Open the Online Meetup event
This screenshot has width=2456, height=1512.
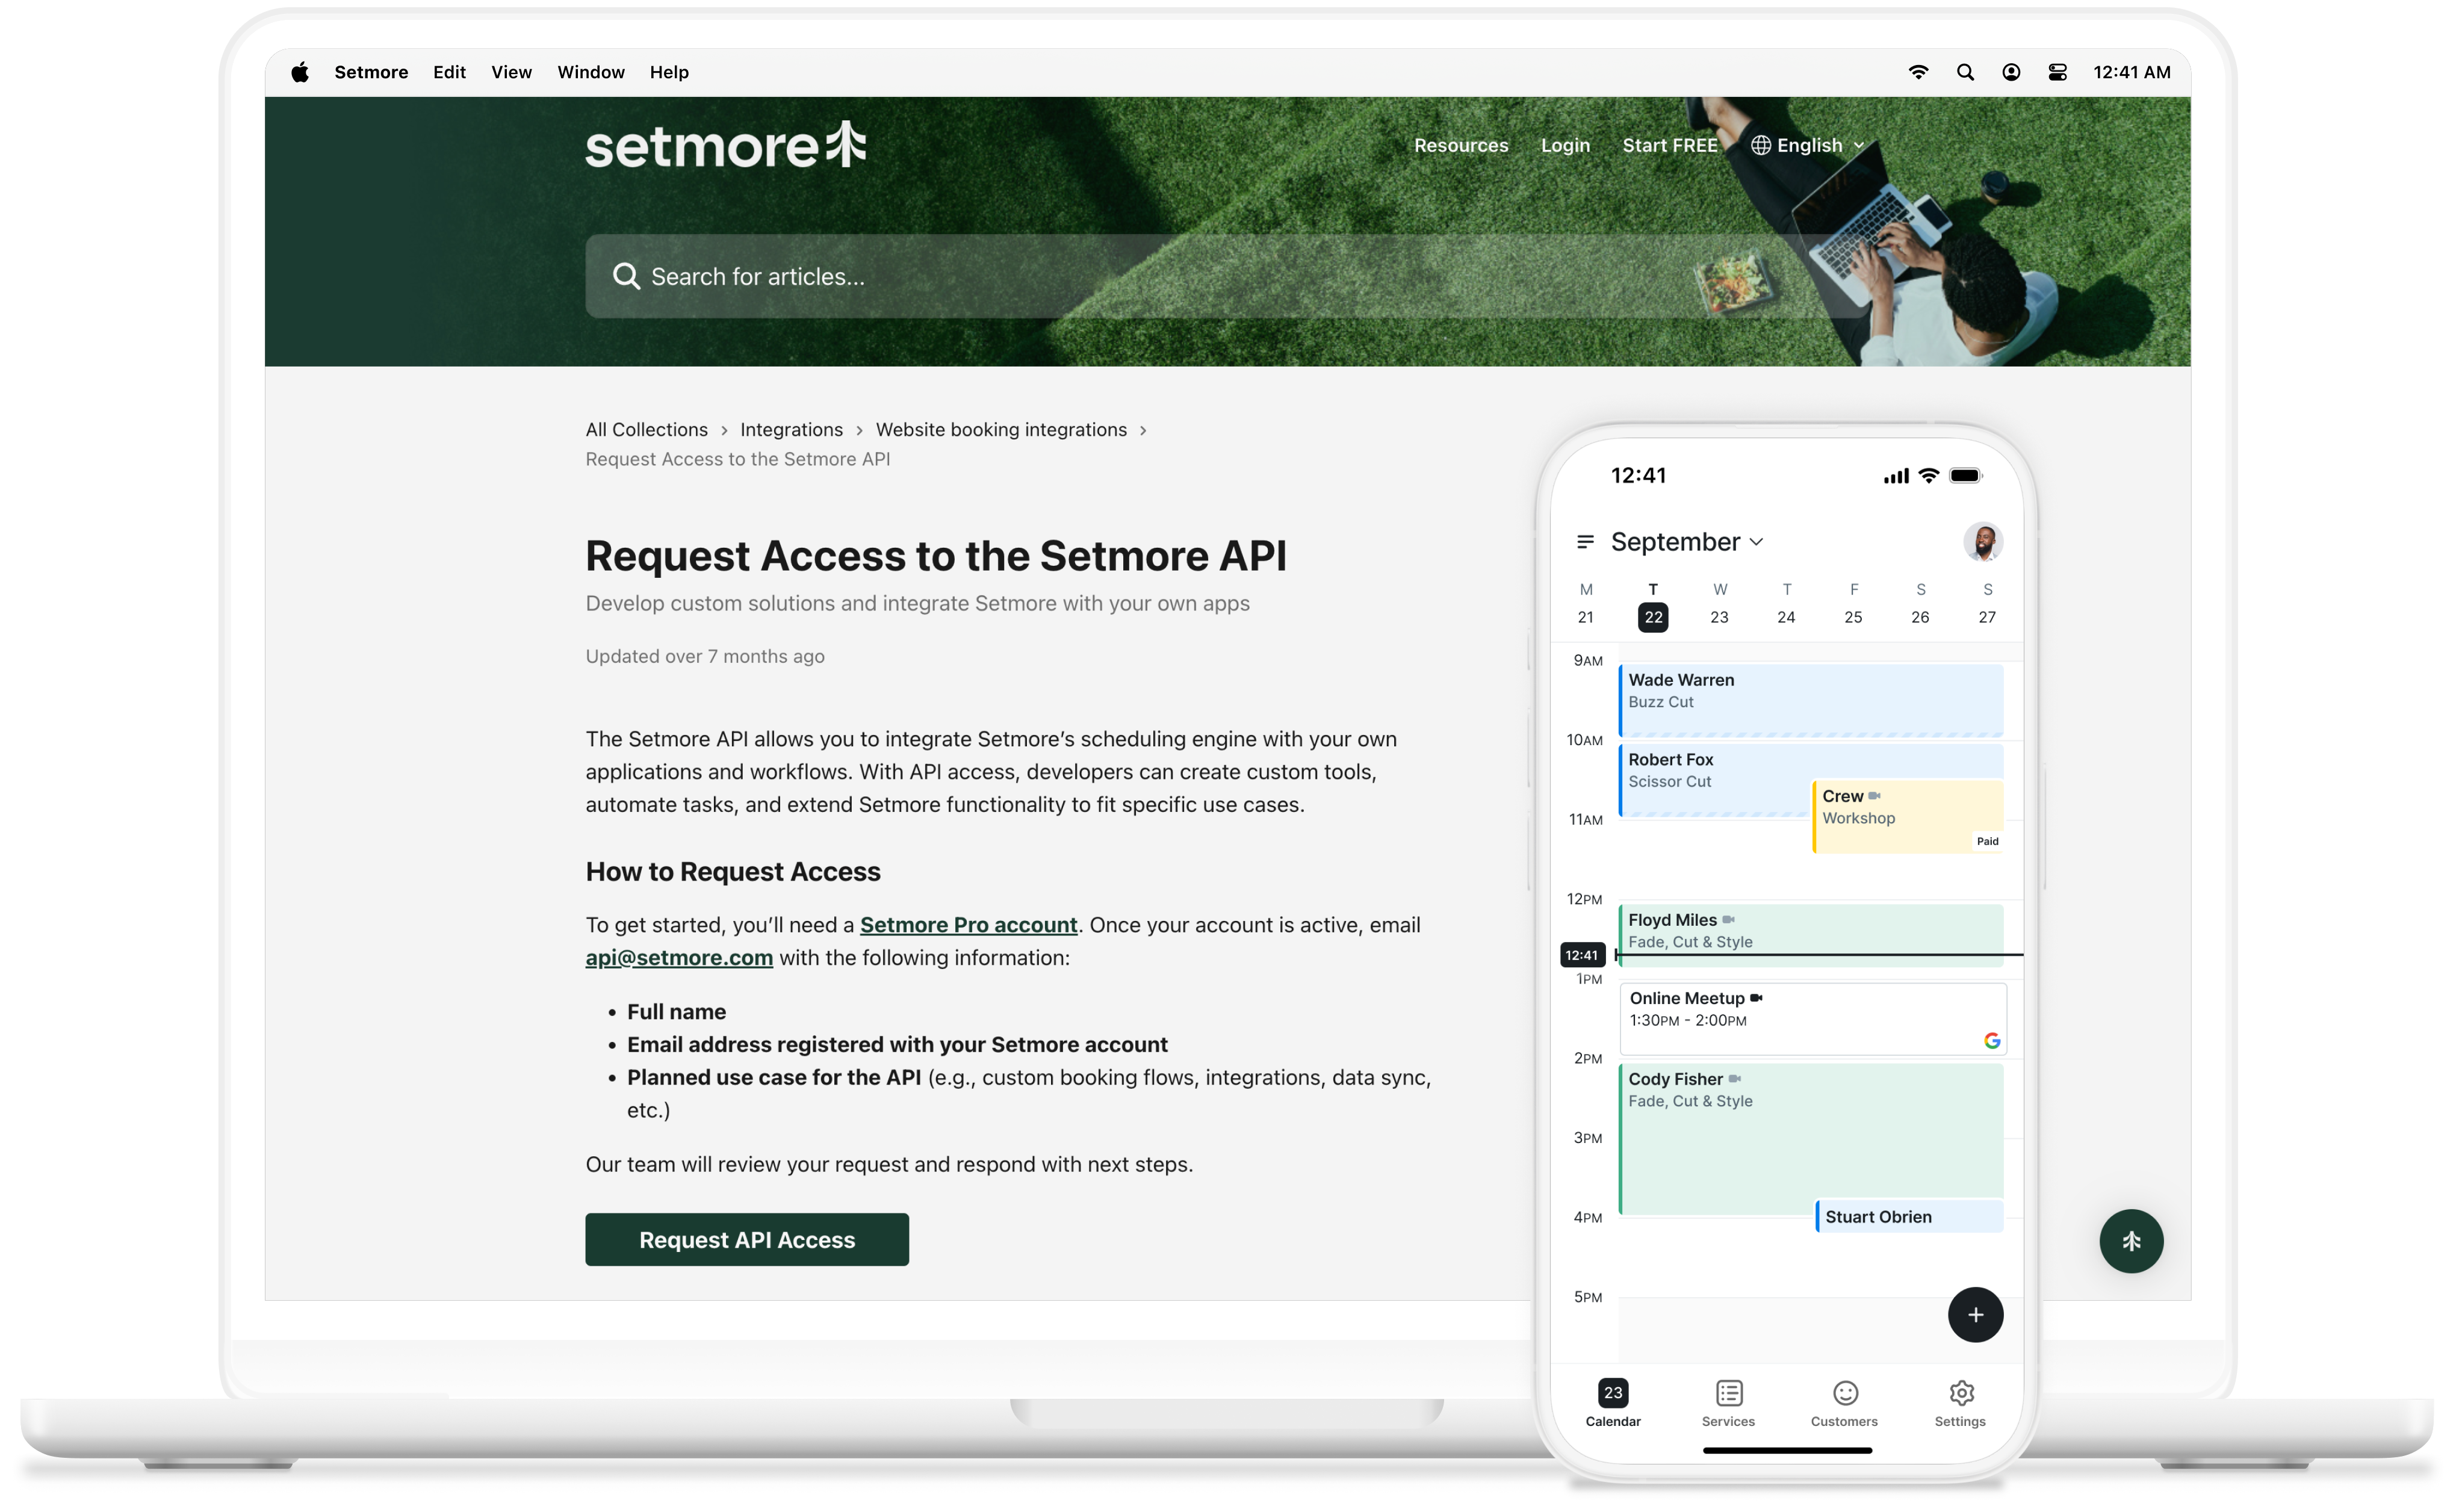coord(1813,1018)
